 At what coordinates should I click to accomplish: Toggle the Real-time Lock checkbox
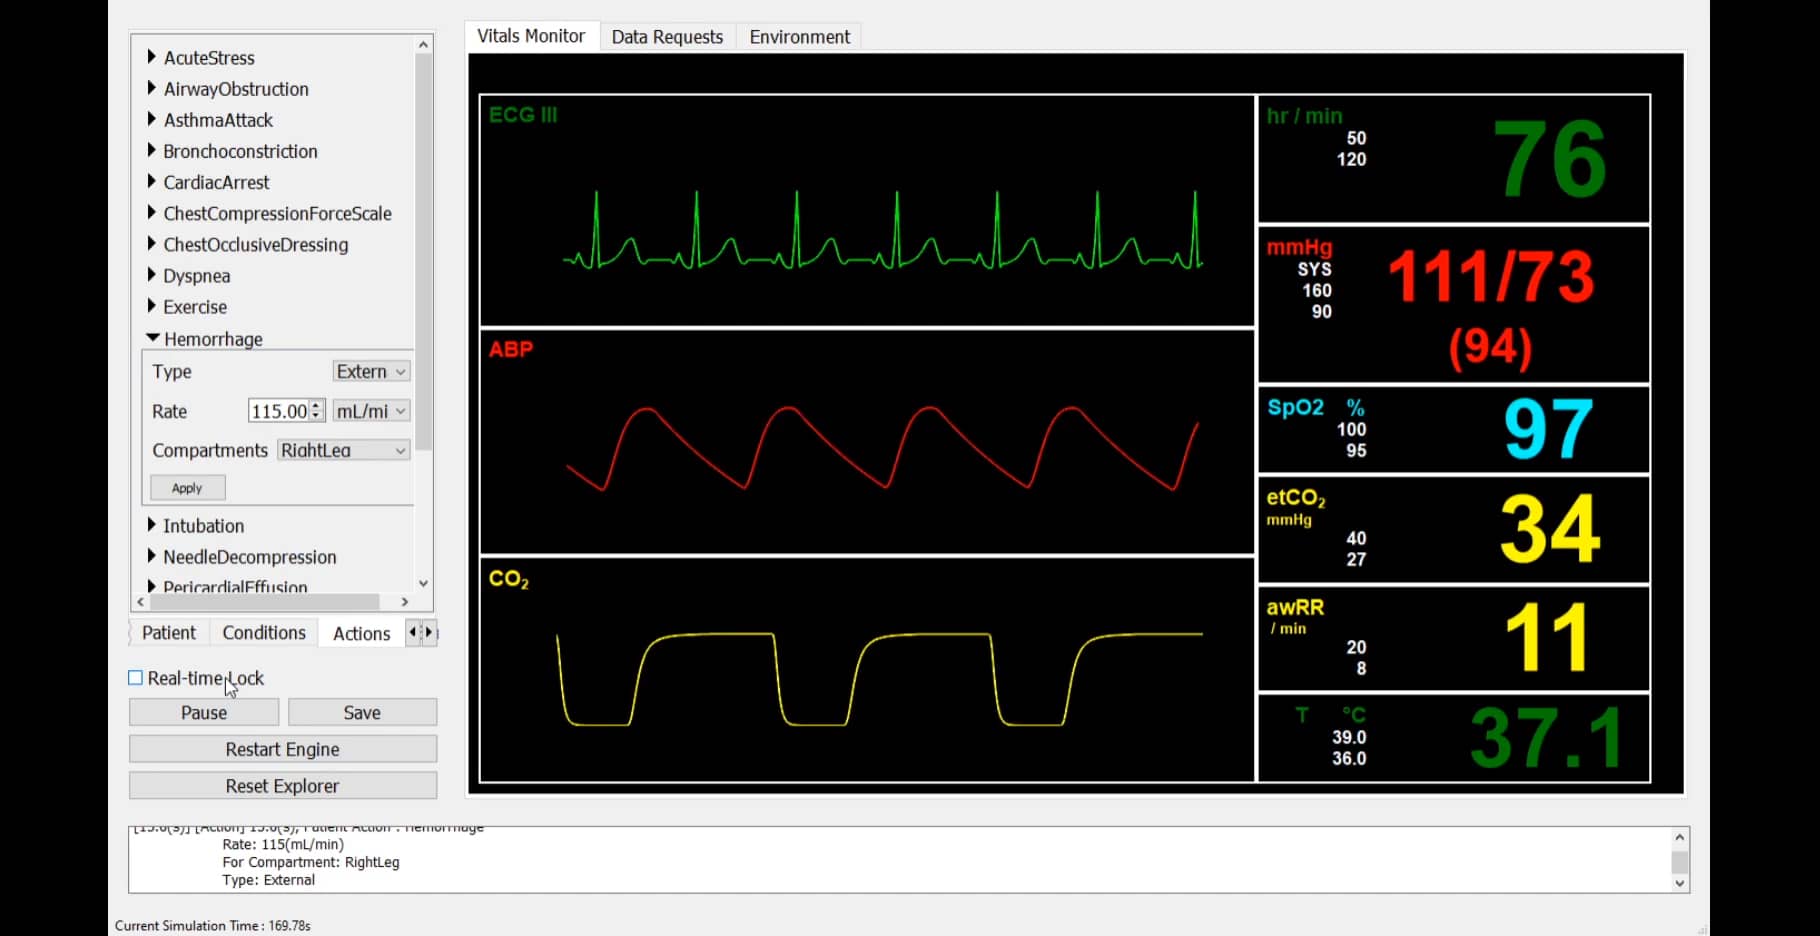pos(134,677)
